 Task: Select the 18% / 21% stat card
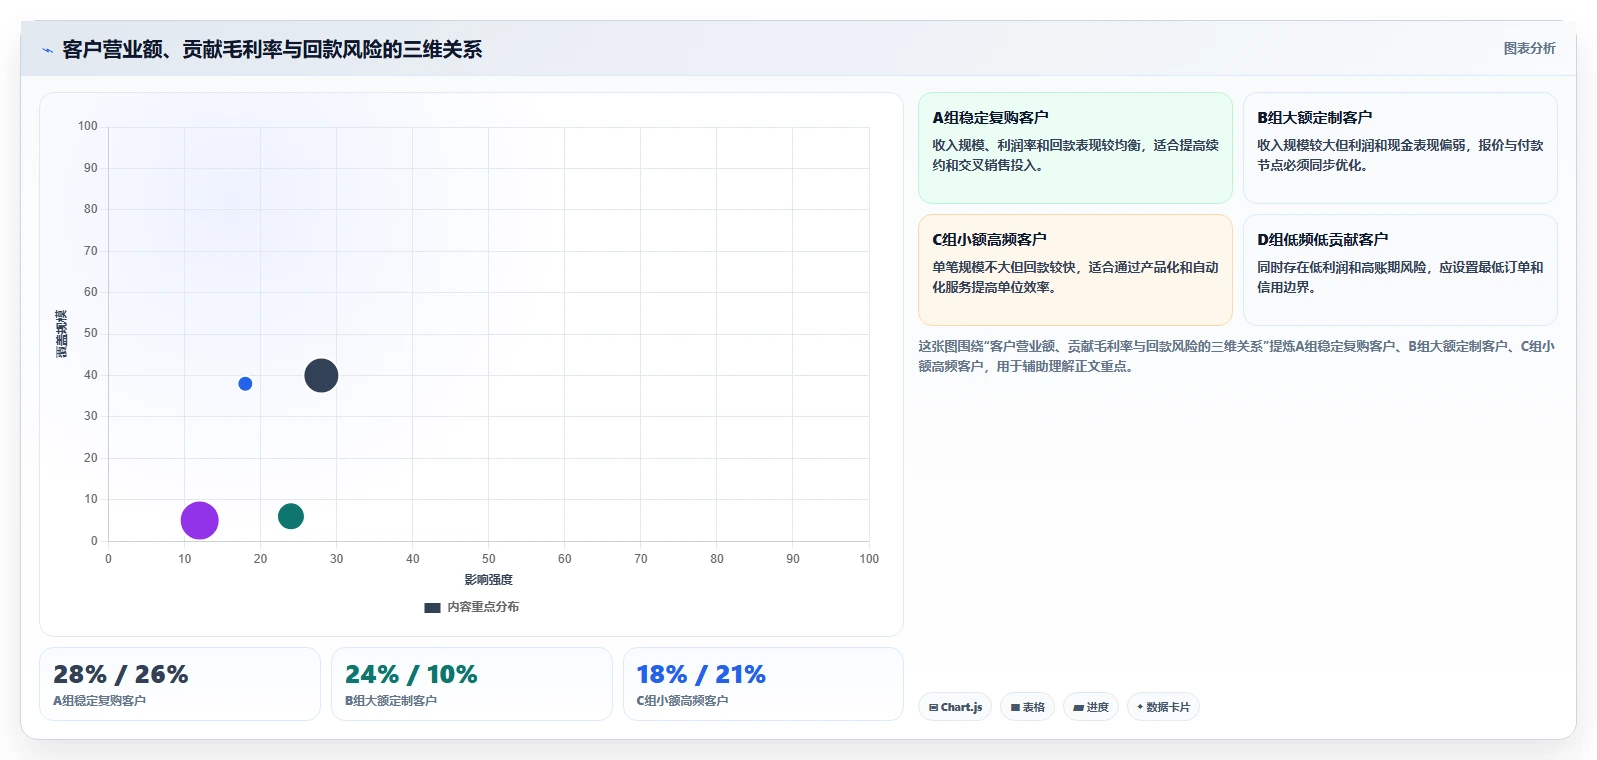pyautogui.click(x=763, y=684)
